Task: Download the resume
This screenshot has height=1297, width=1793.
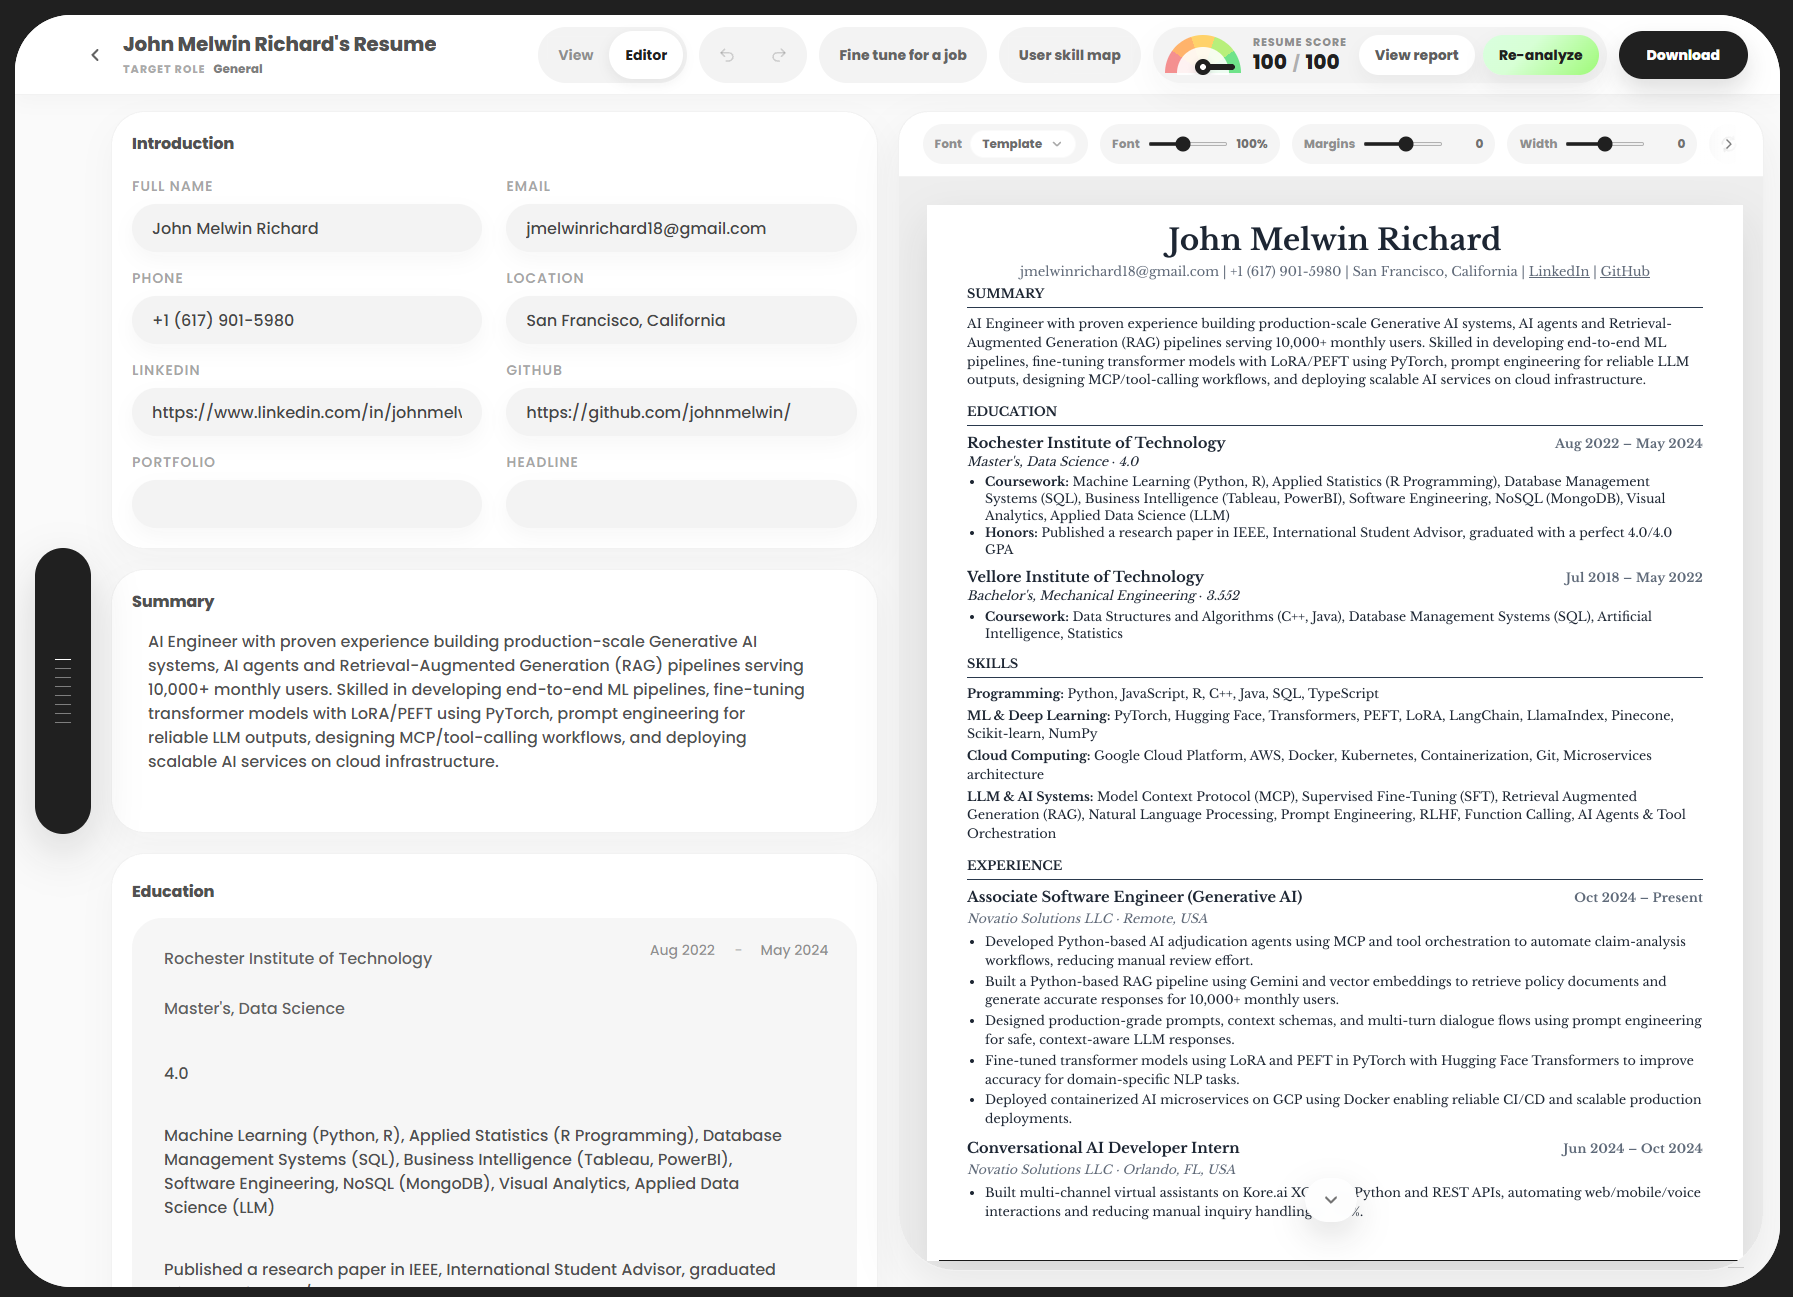Action: tap(1683, 55)
